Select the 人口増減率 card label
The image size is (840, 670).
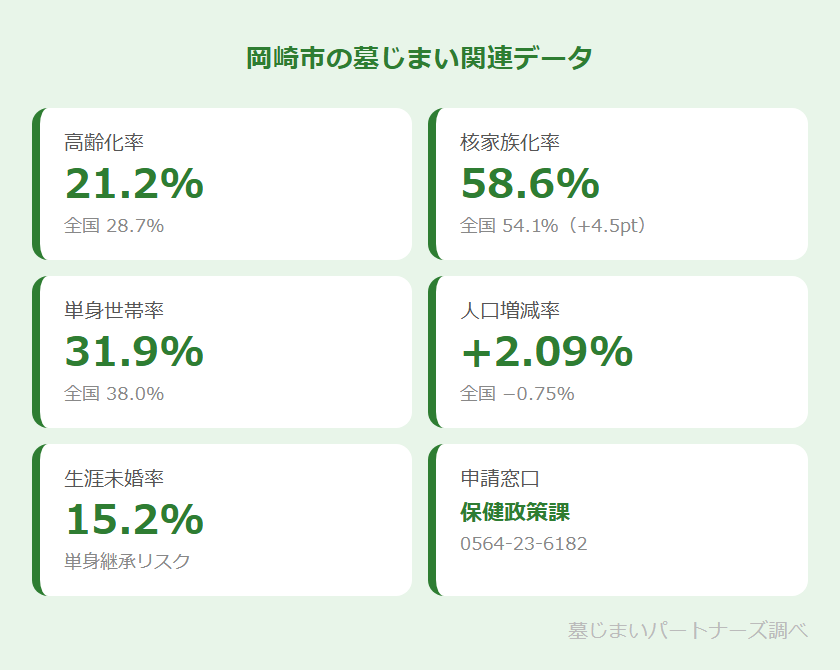(x=510, y=310)
